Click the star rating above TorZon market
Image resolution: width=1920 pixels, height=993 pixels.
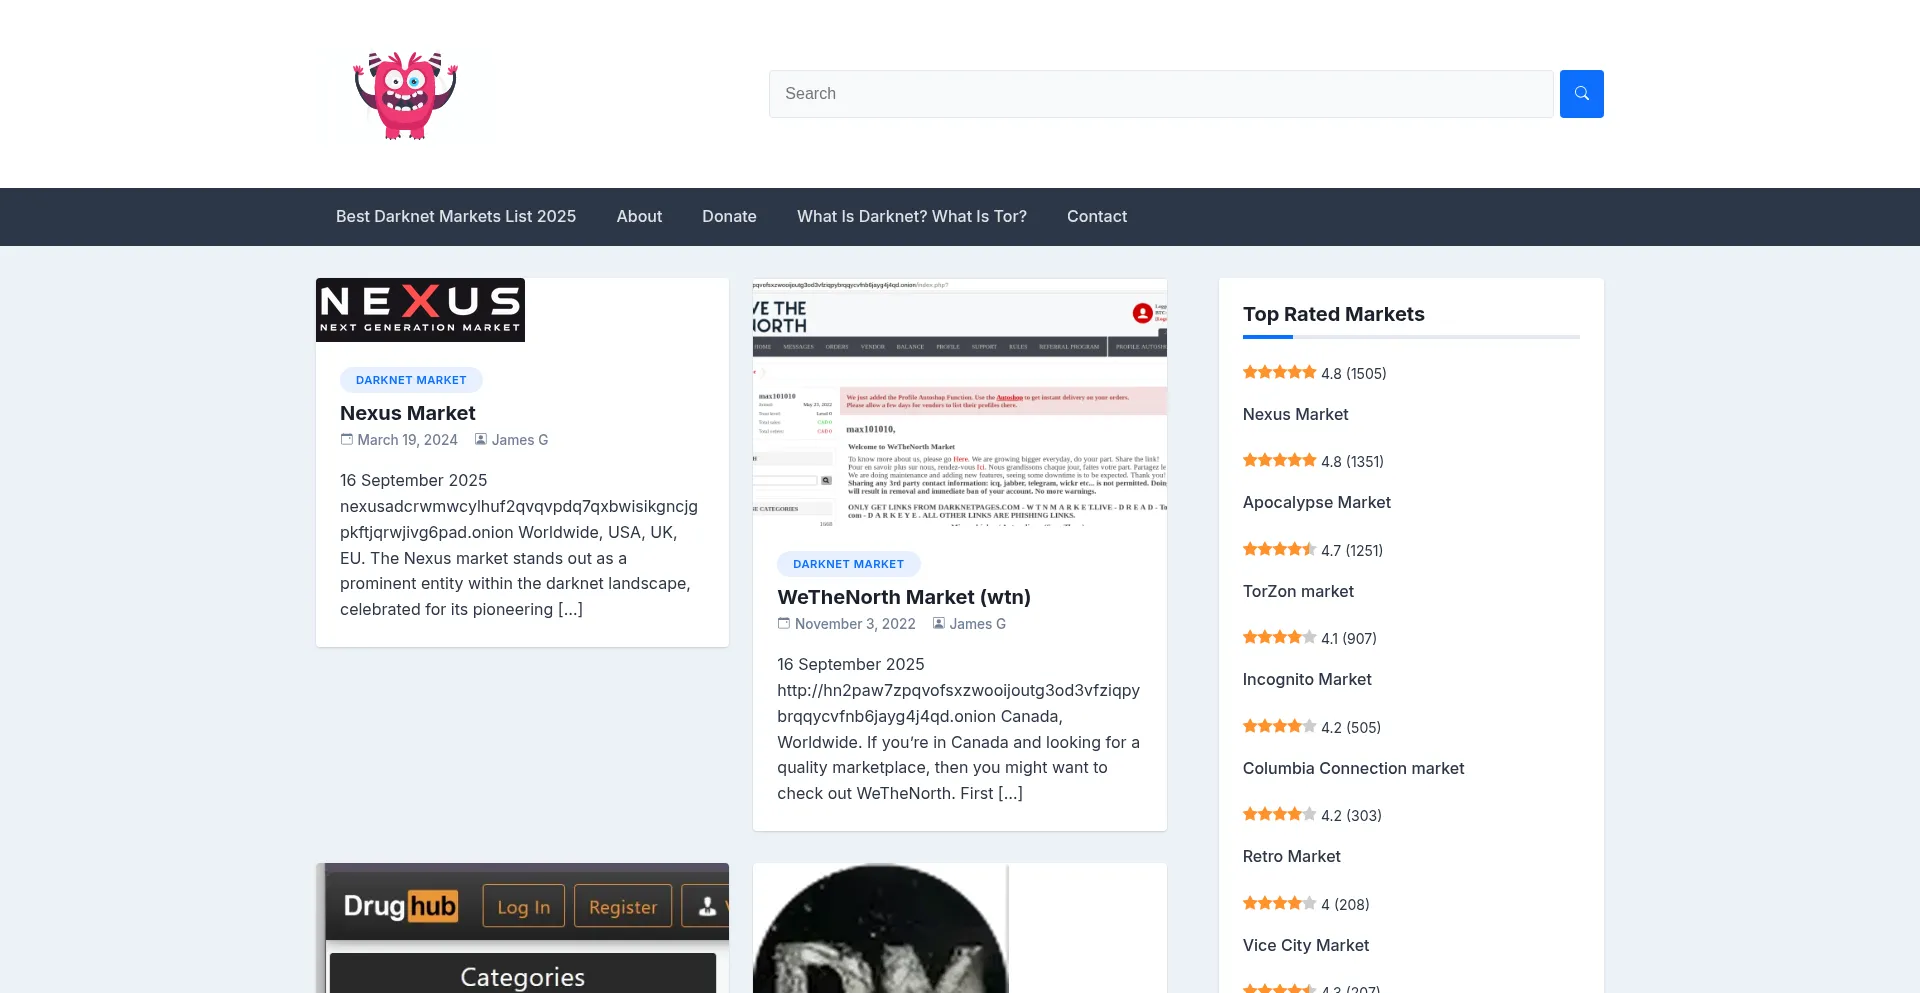(1280, 550)
